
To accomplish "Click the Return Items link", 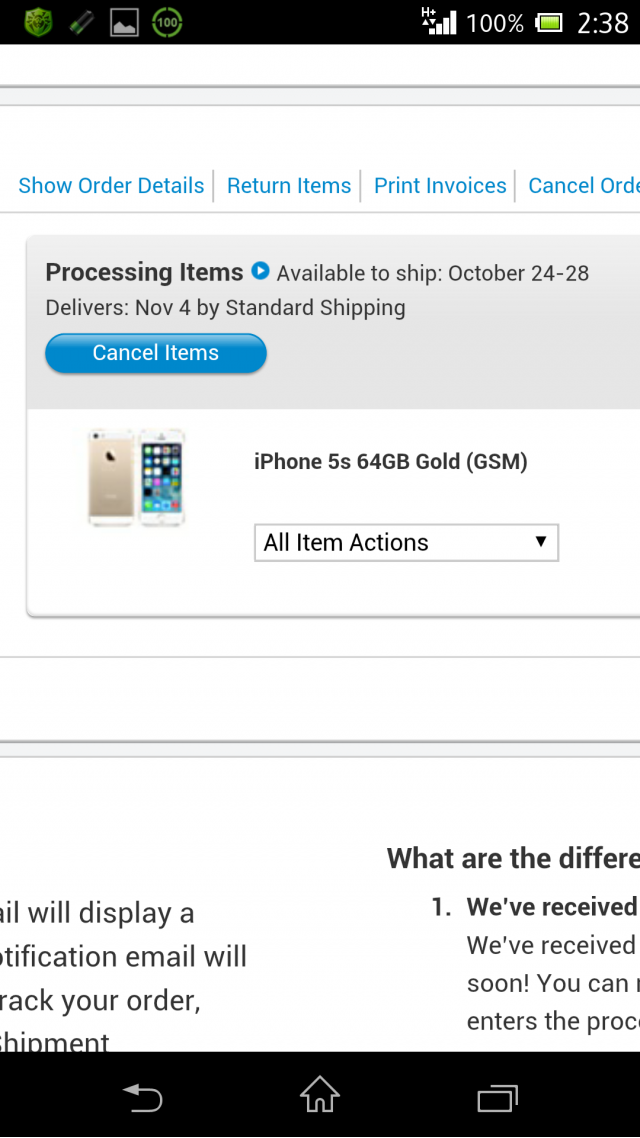I will point(289,186).
